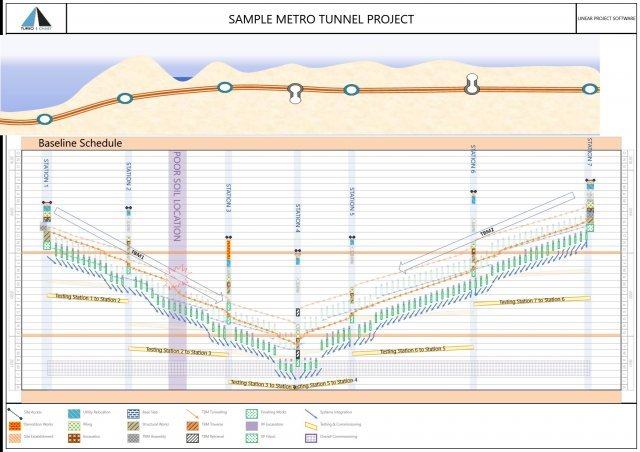Click the 'Site Access' legend label
Screen dimensions: 640x452
(x=33, y=413)
